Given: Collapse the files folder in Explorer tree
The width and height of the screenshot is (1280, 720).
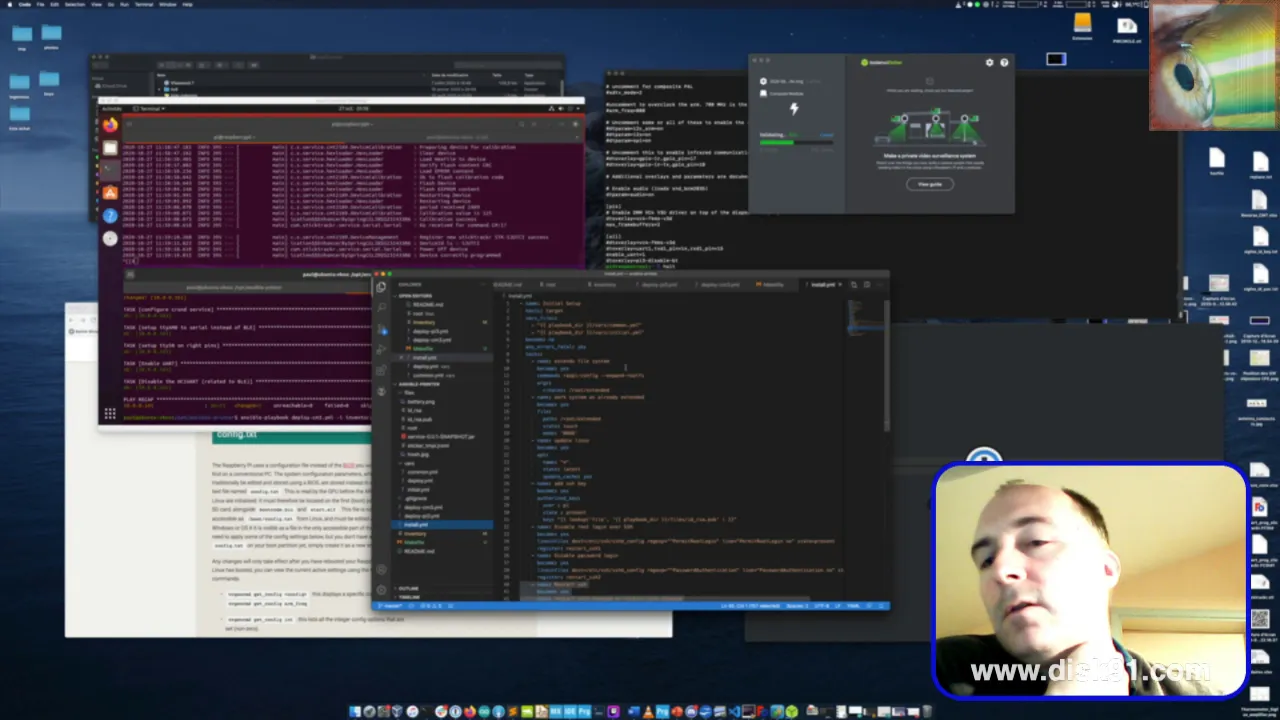Looking at the screenshot, I should (408, 393).
